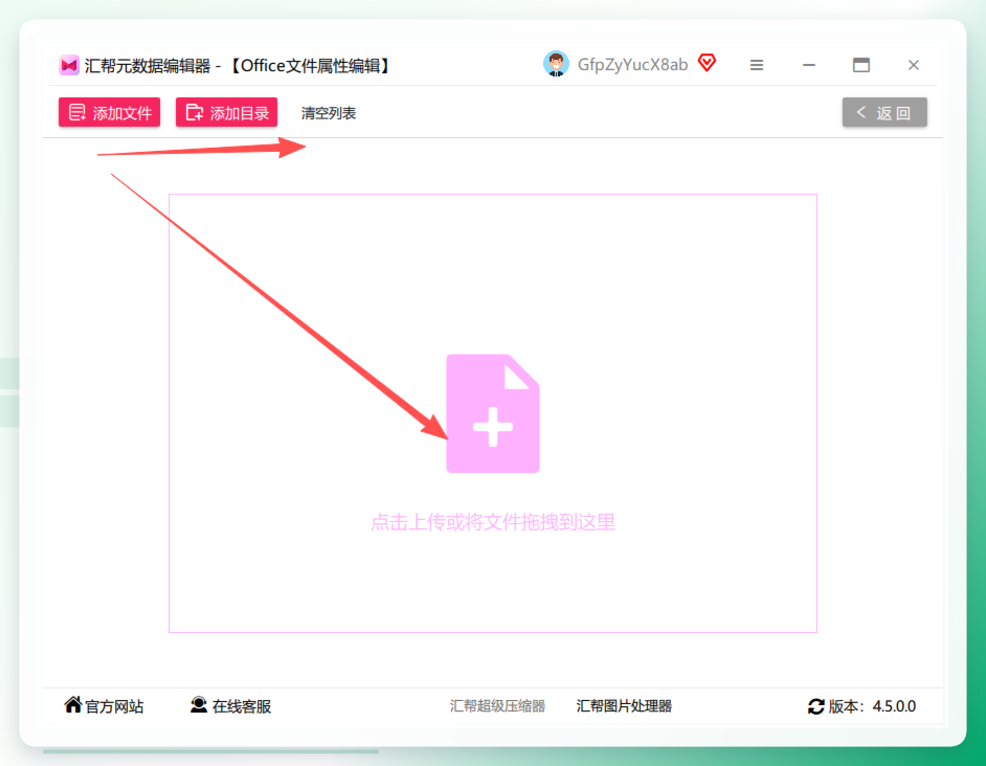The width and height of the screenshot is (986, 766).
Task: Open the hamburger menu icon
Action: pos(756,65)
